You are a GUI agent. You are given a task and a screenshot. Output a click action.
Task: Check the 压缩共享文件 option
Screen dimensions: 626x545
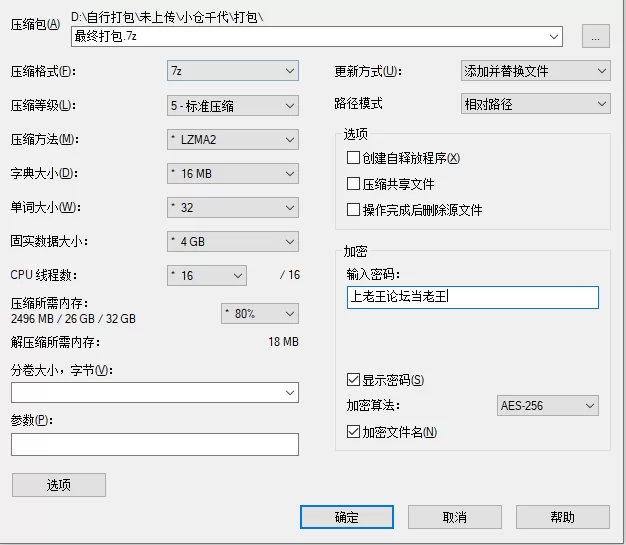point(353,184)
